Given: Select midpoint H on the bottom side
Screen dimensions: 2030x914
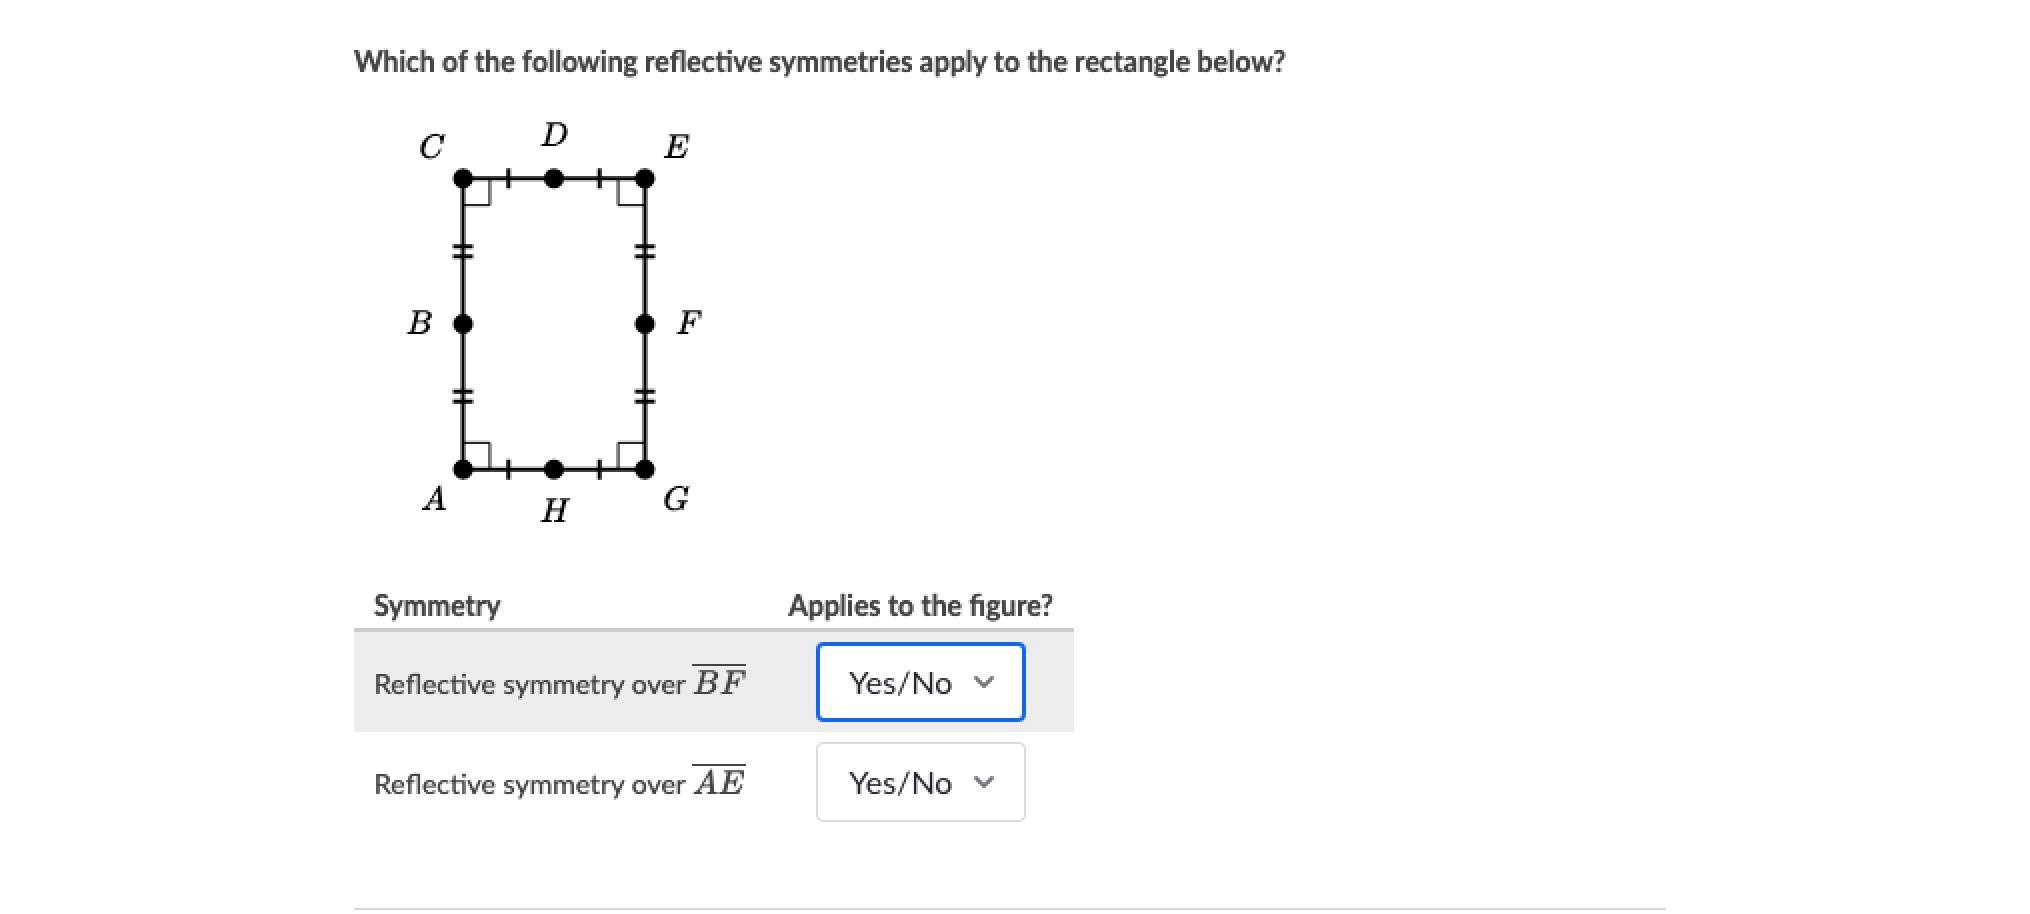Looking at the screenshot, I should click(553, 468).
